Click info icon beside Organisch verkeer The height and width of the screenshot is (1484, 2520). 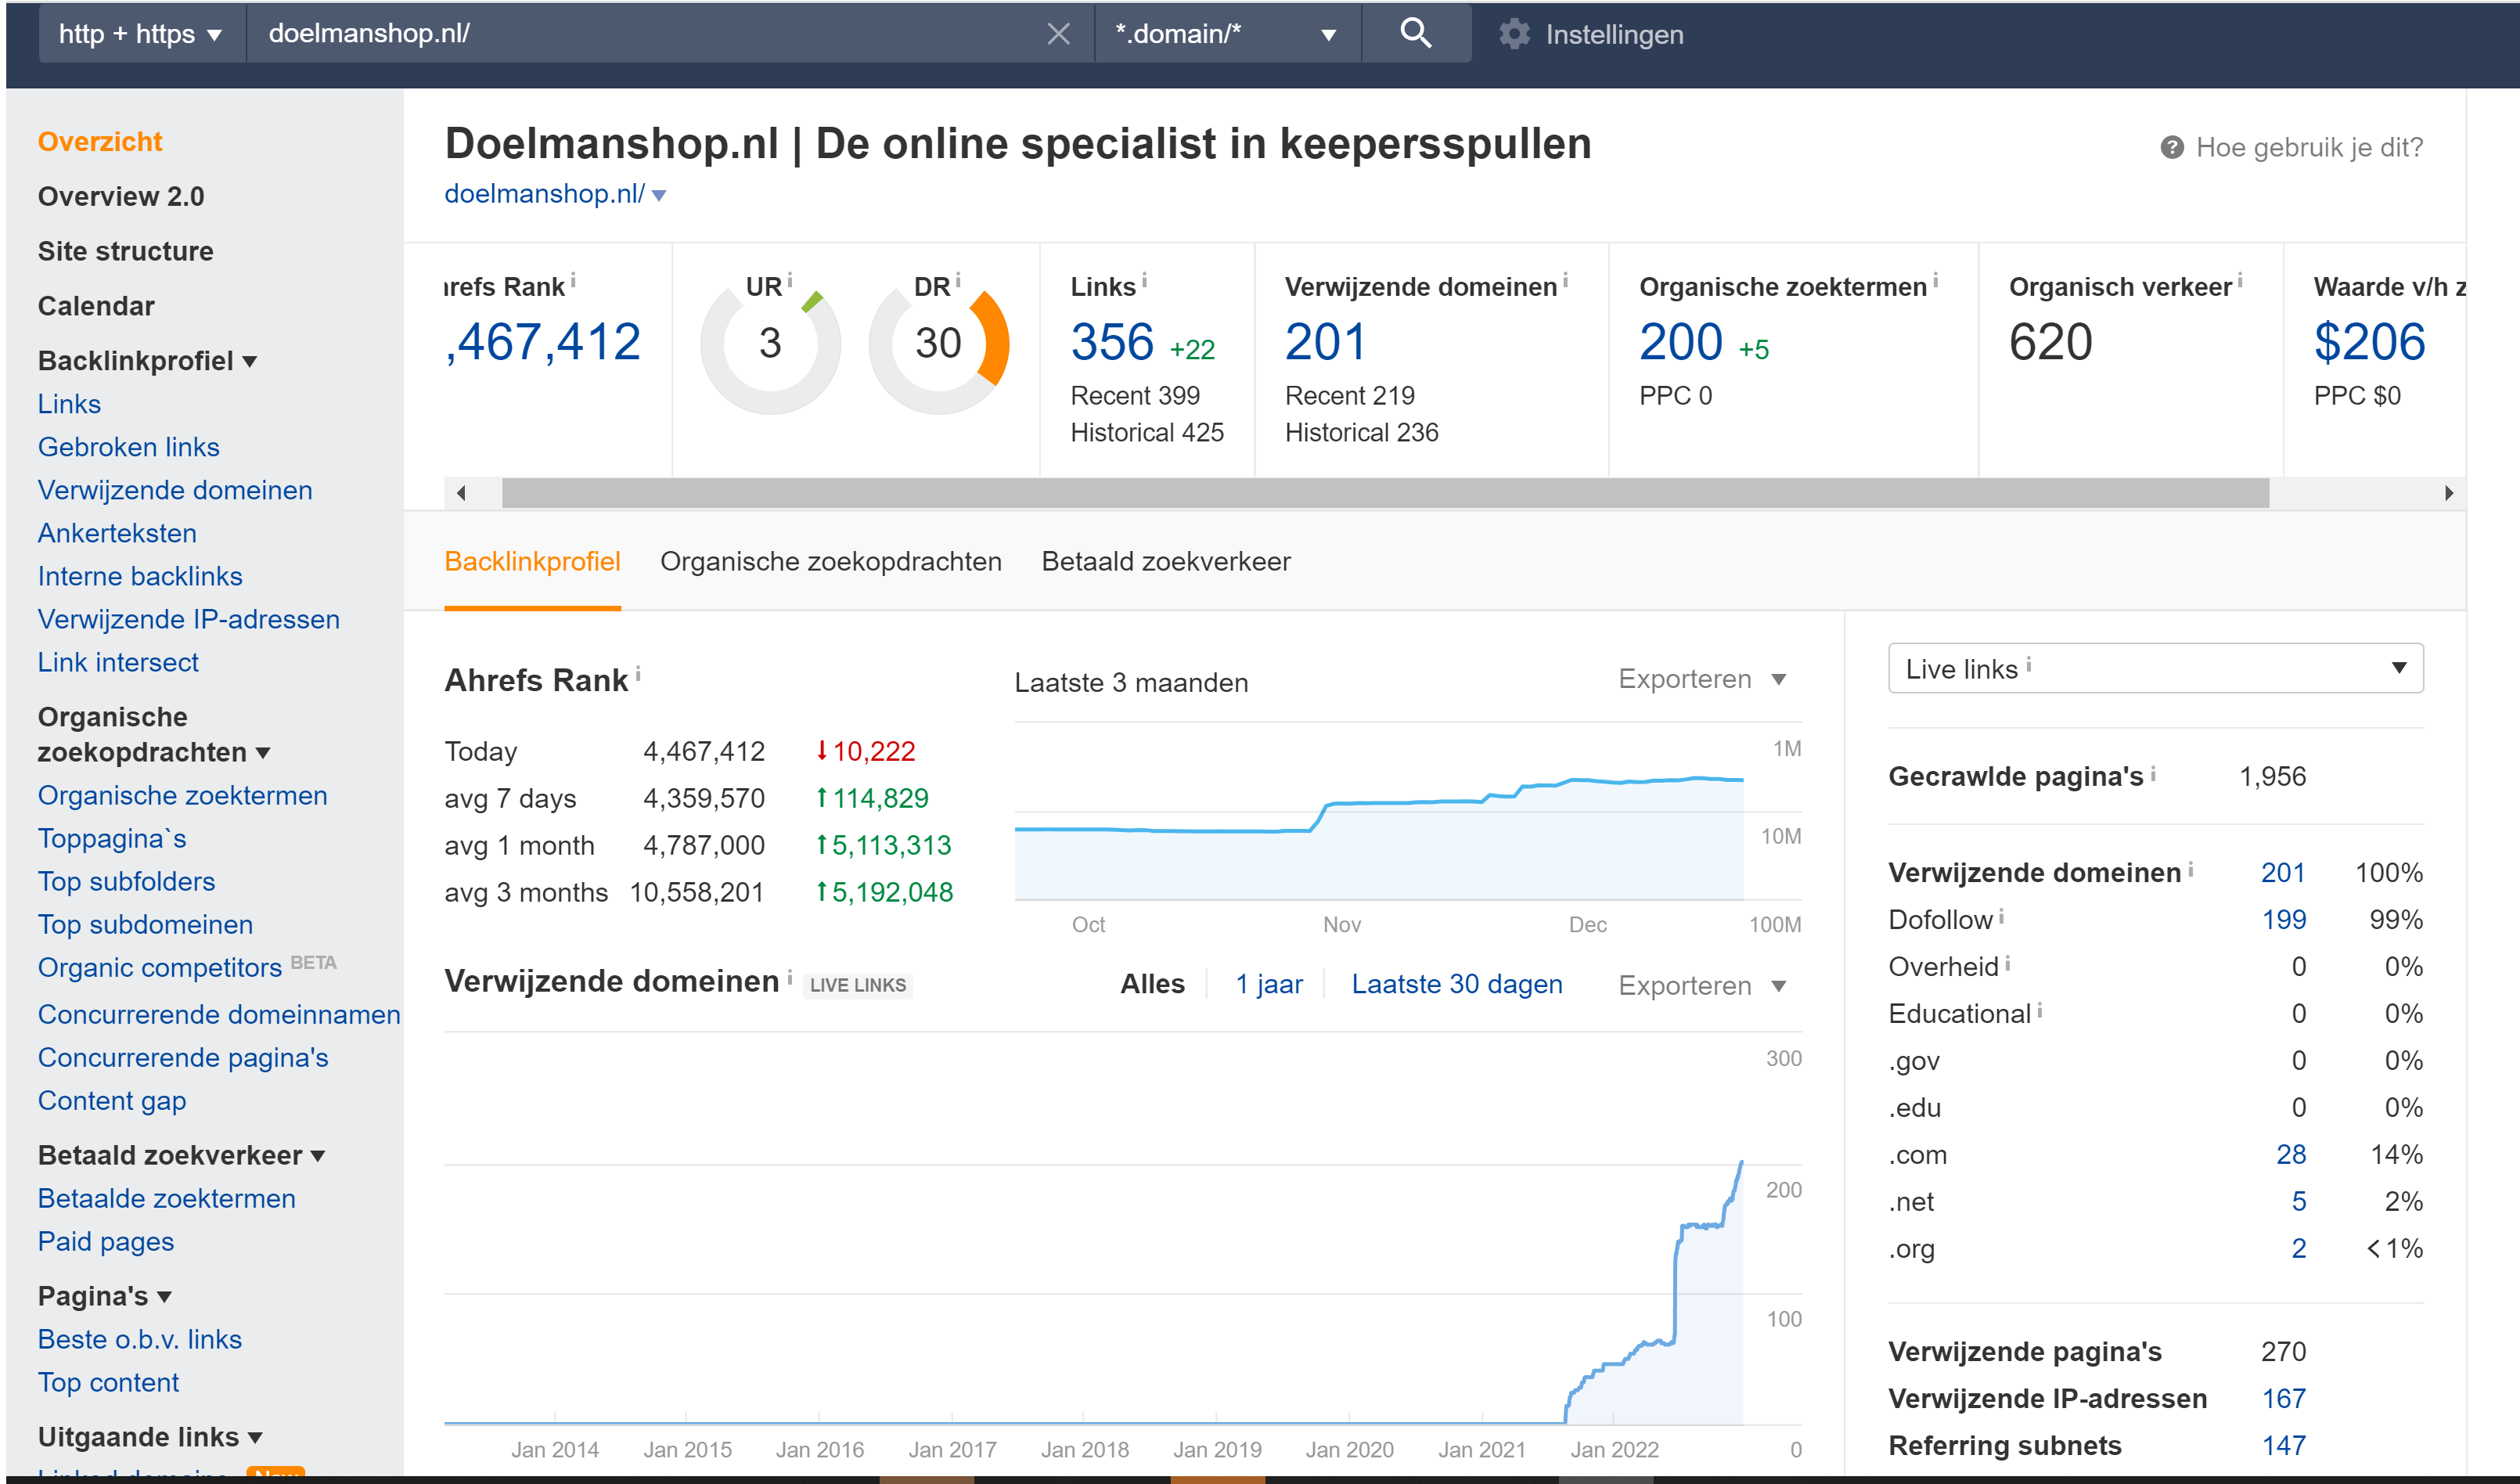coord(2240,281)
